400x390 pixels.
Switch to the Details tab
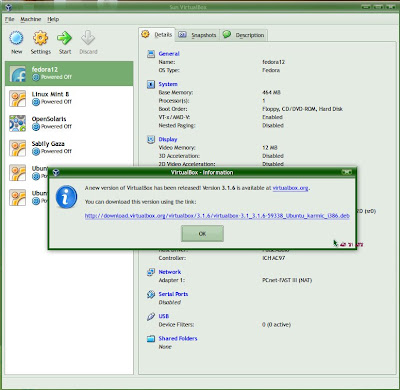(157, 34)
